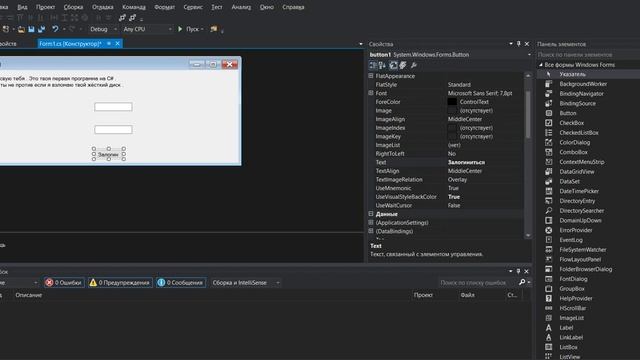Select Button control in the toolbox
The width and height of the screenshot is (640, 360).
[x=568, y=113]
